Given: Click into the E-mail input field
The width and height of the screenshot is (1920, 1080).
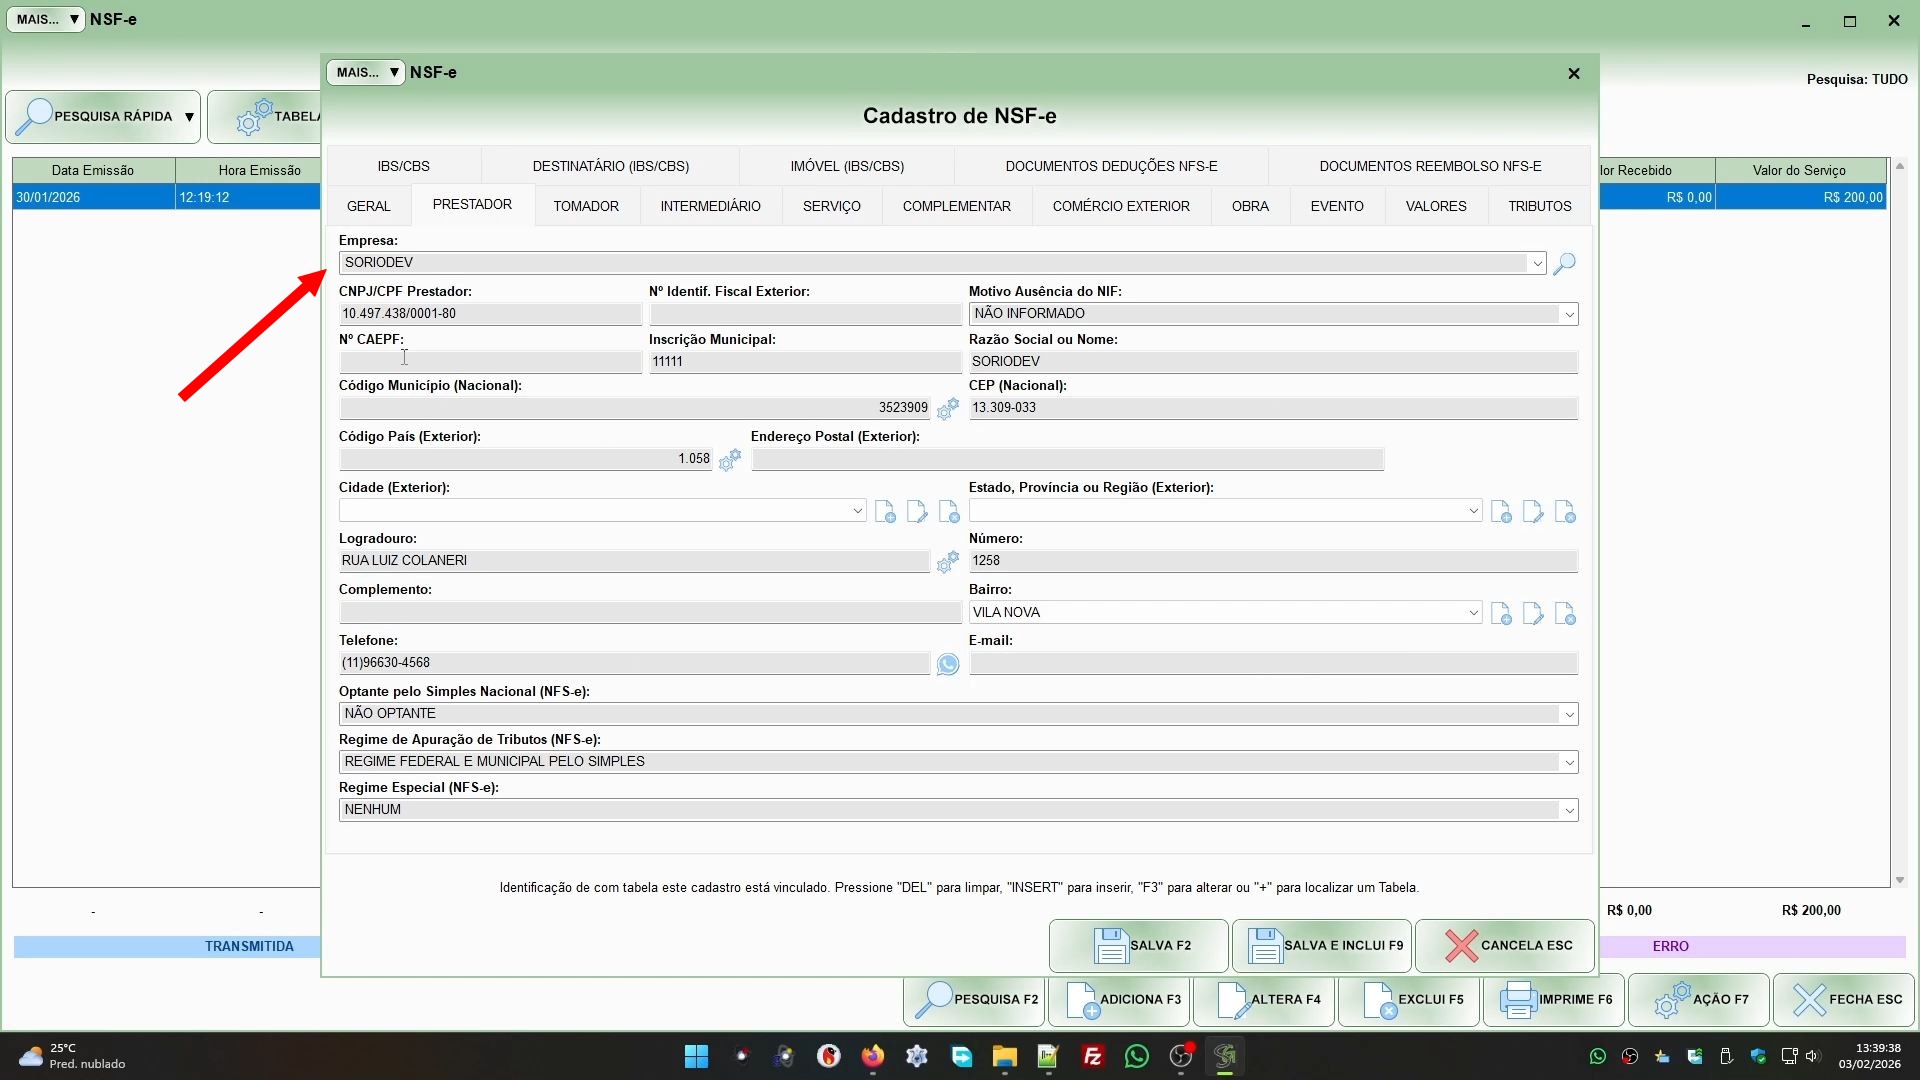Looking at the screenshot, I should point(1272,663).
